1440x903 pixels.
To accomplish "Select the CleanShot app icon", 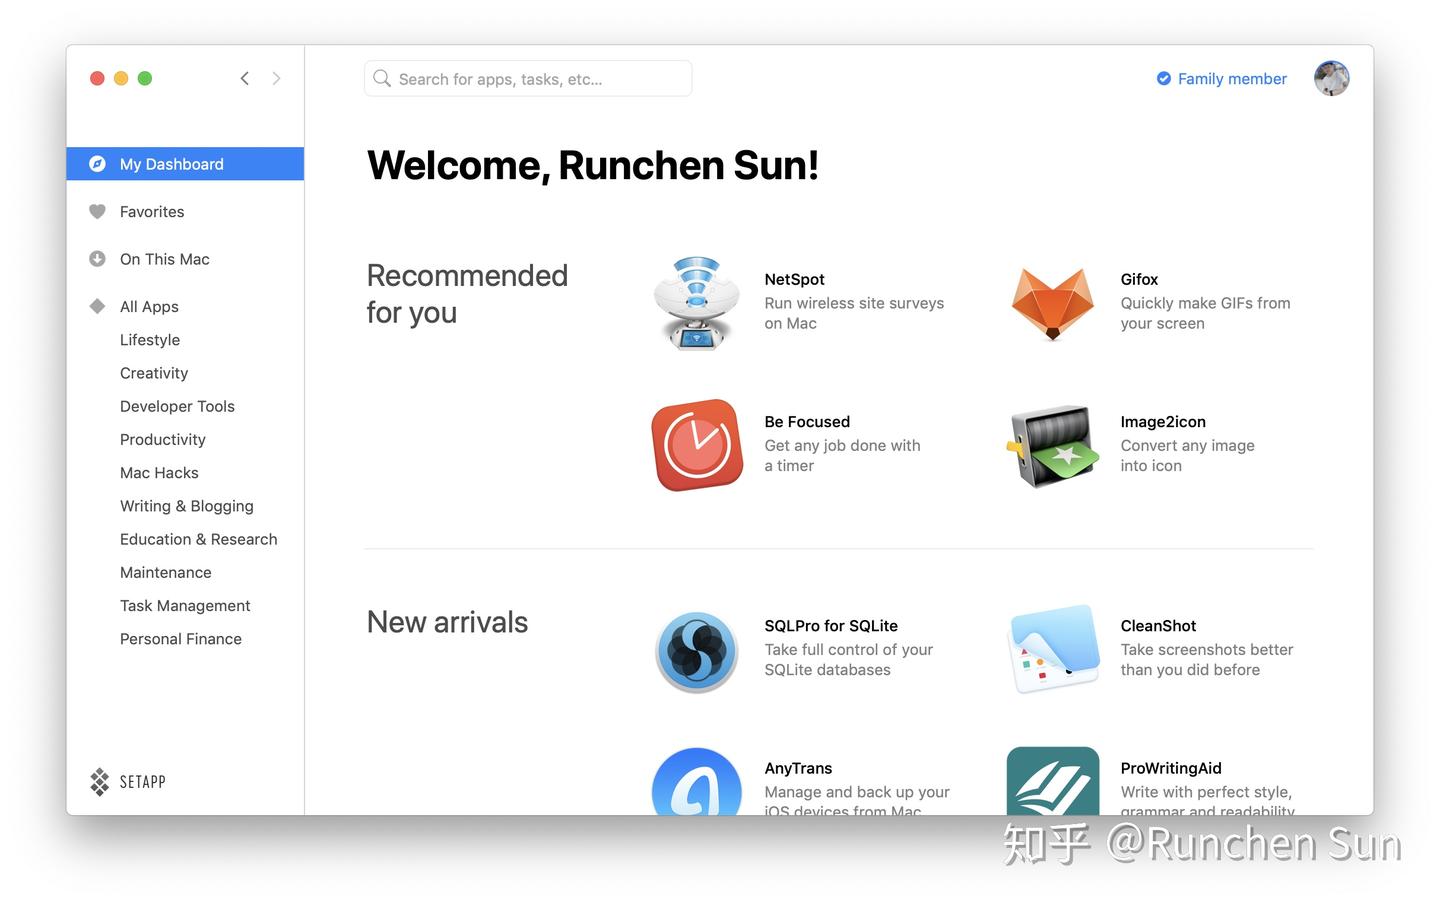I will (1052, 649).
